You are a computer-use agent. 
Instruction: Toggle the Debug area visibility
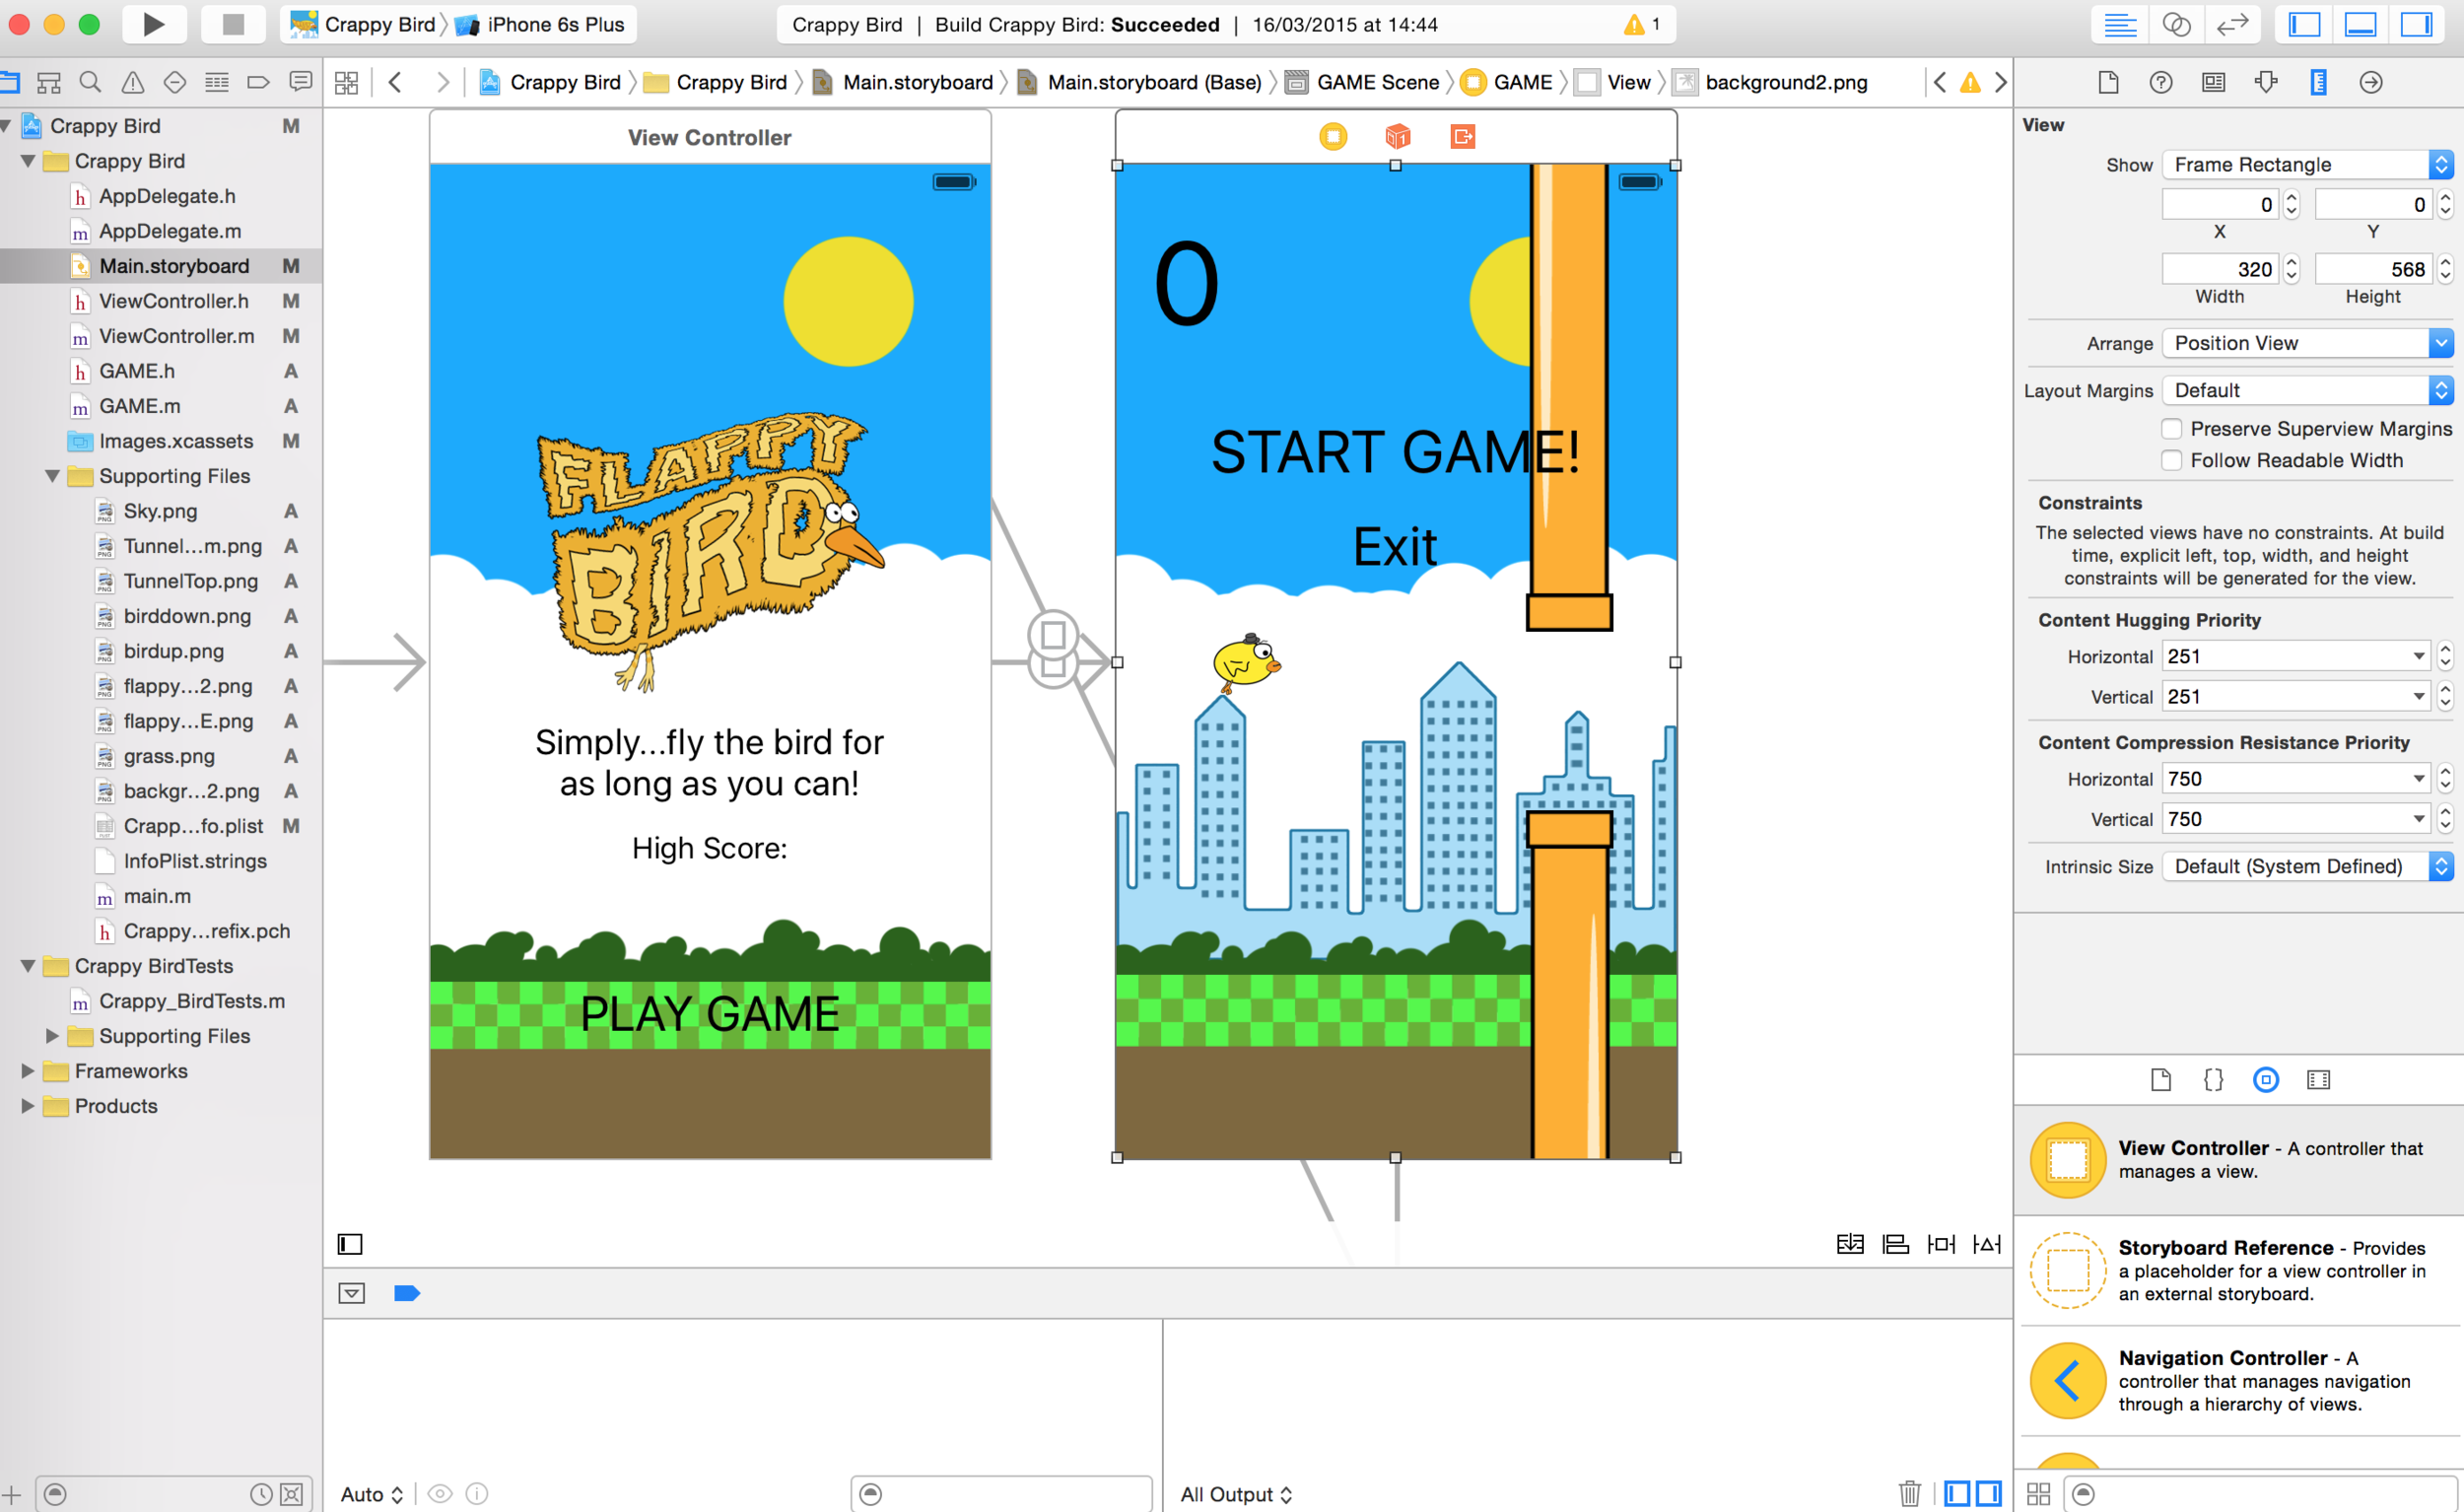(x=2360, y=24)
